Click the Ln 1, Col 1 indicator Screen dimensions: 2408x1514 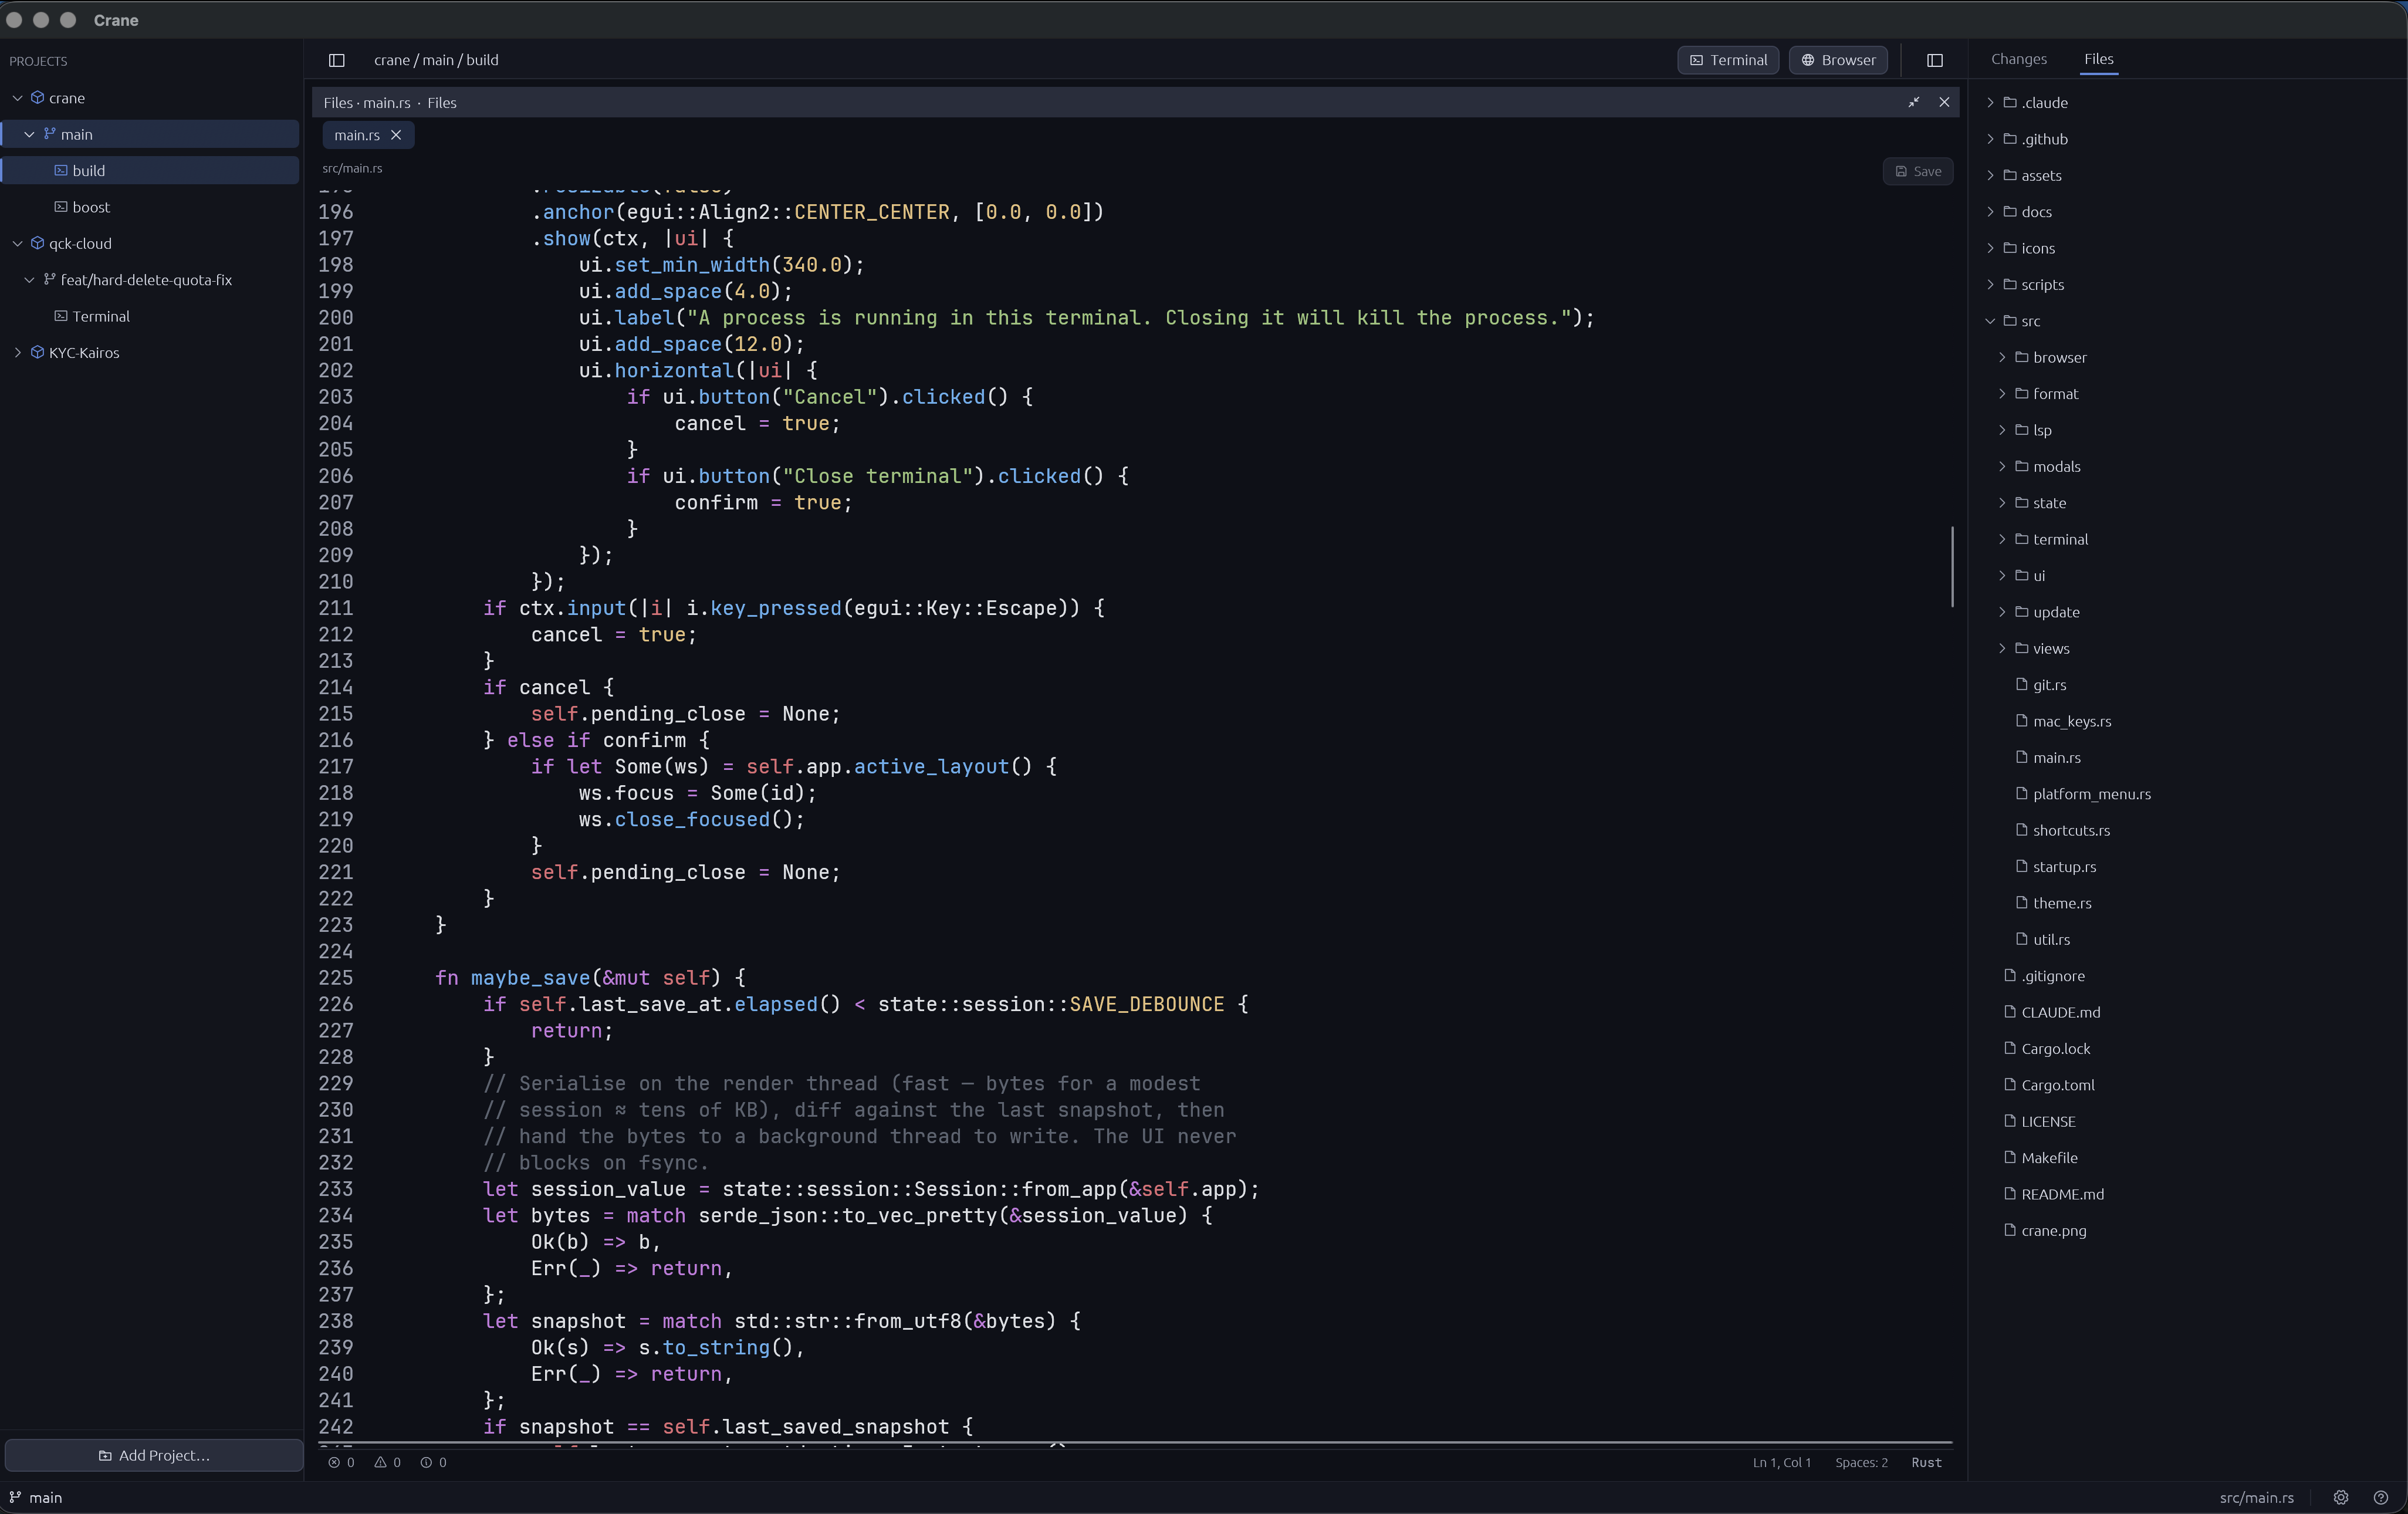pos(1781,1462)
